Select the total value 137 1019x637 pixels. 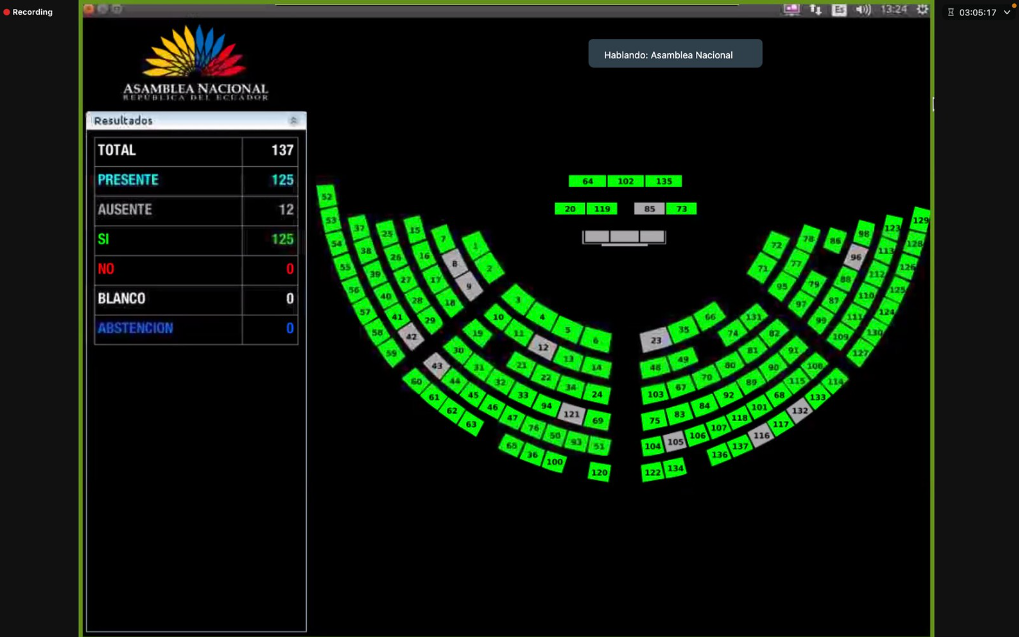click(x=283, y=150)
